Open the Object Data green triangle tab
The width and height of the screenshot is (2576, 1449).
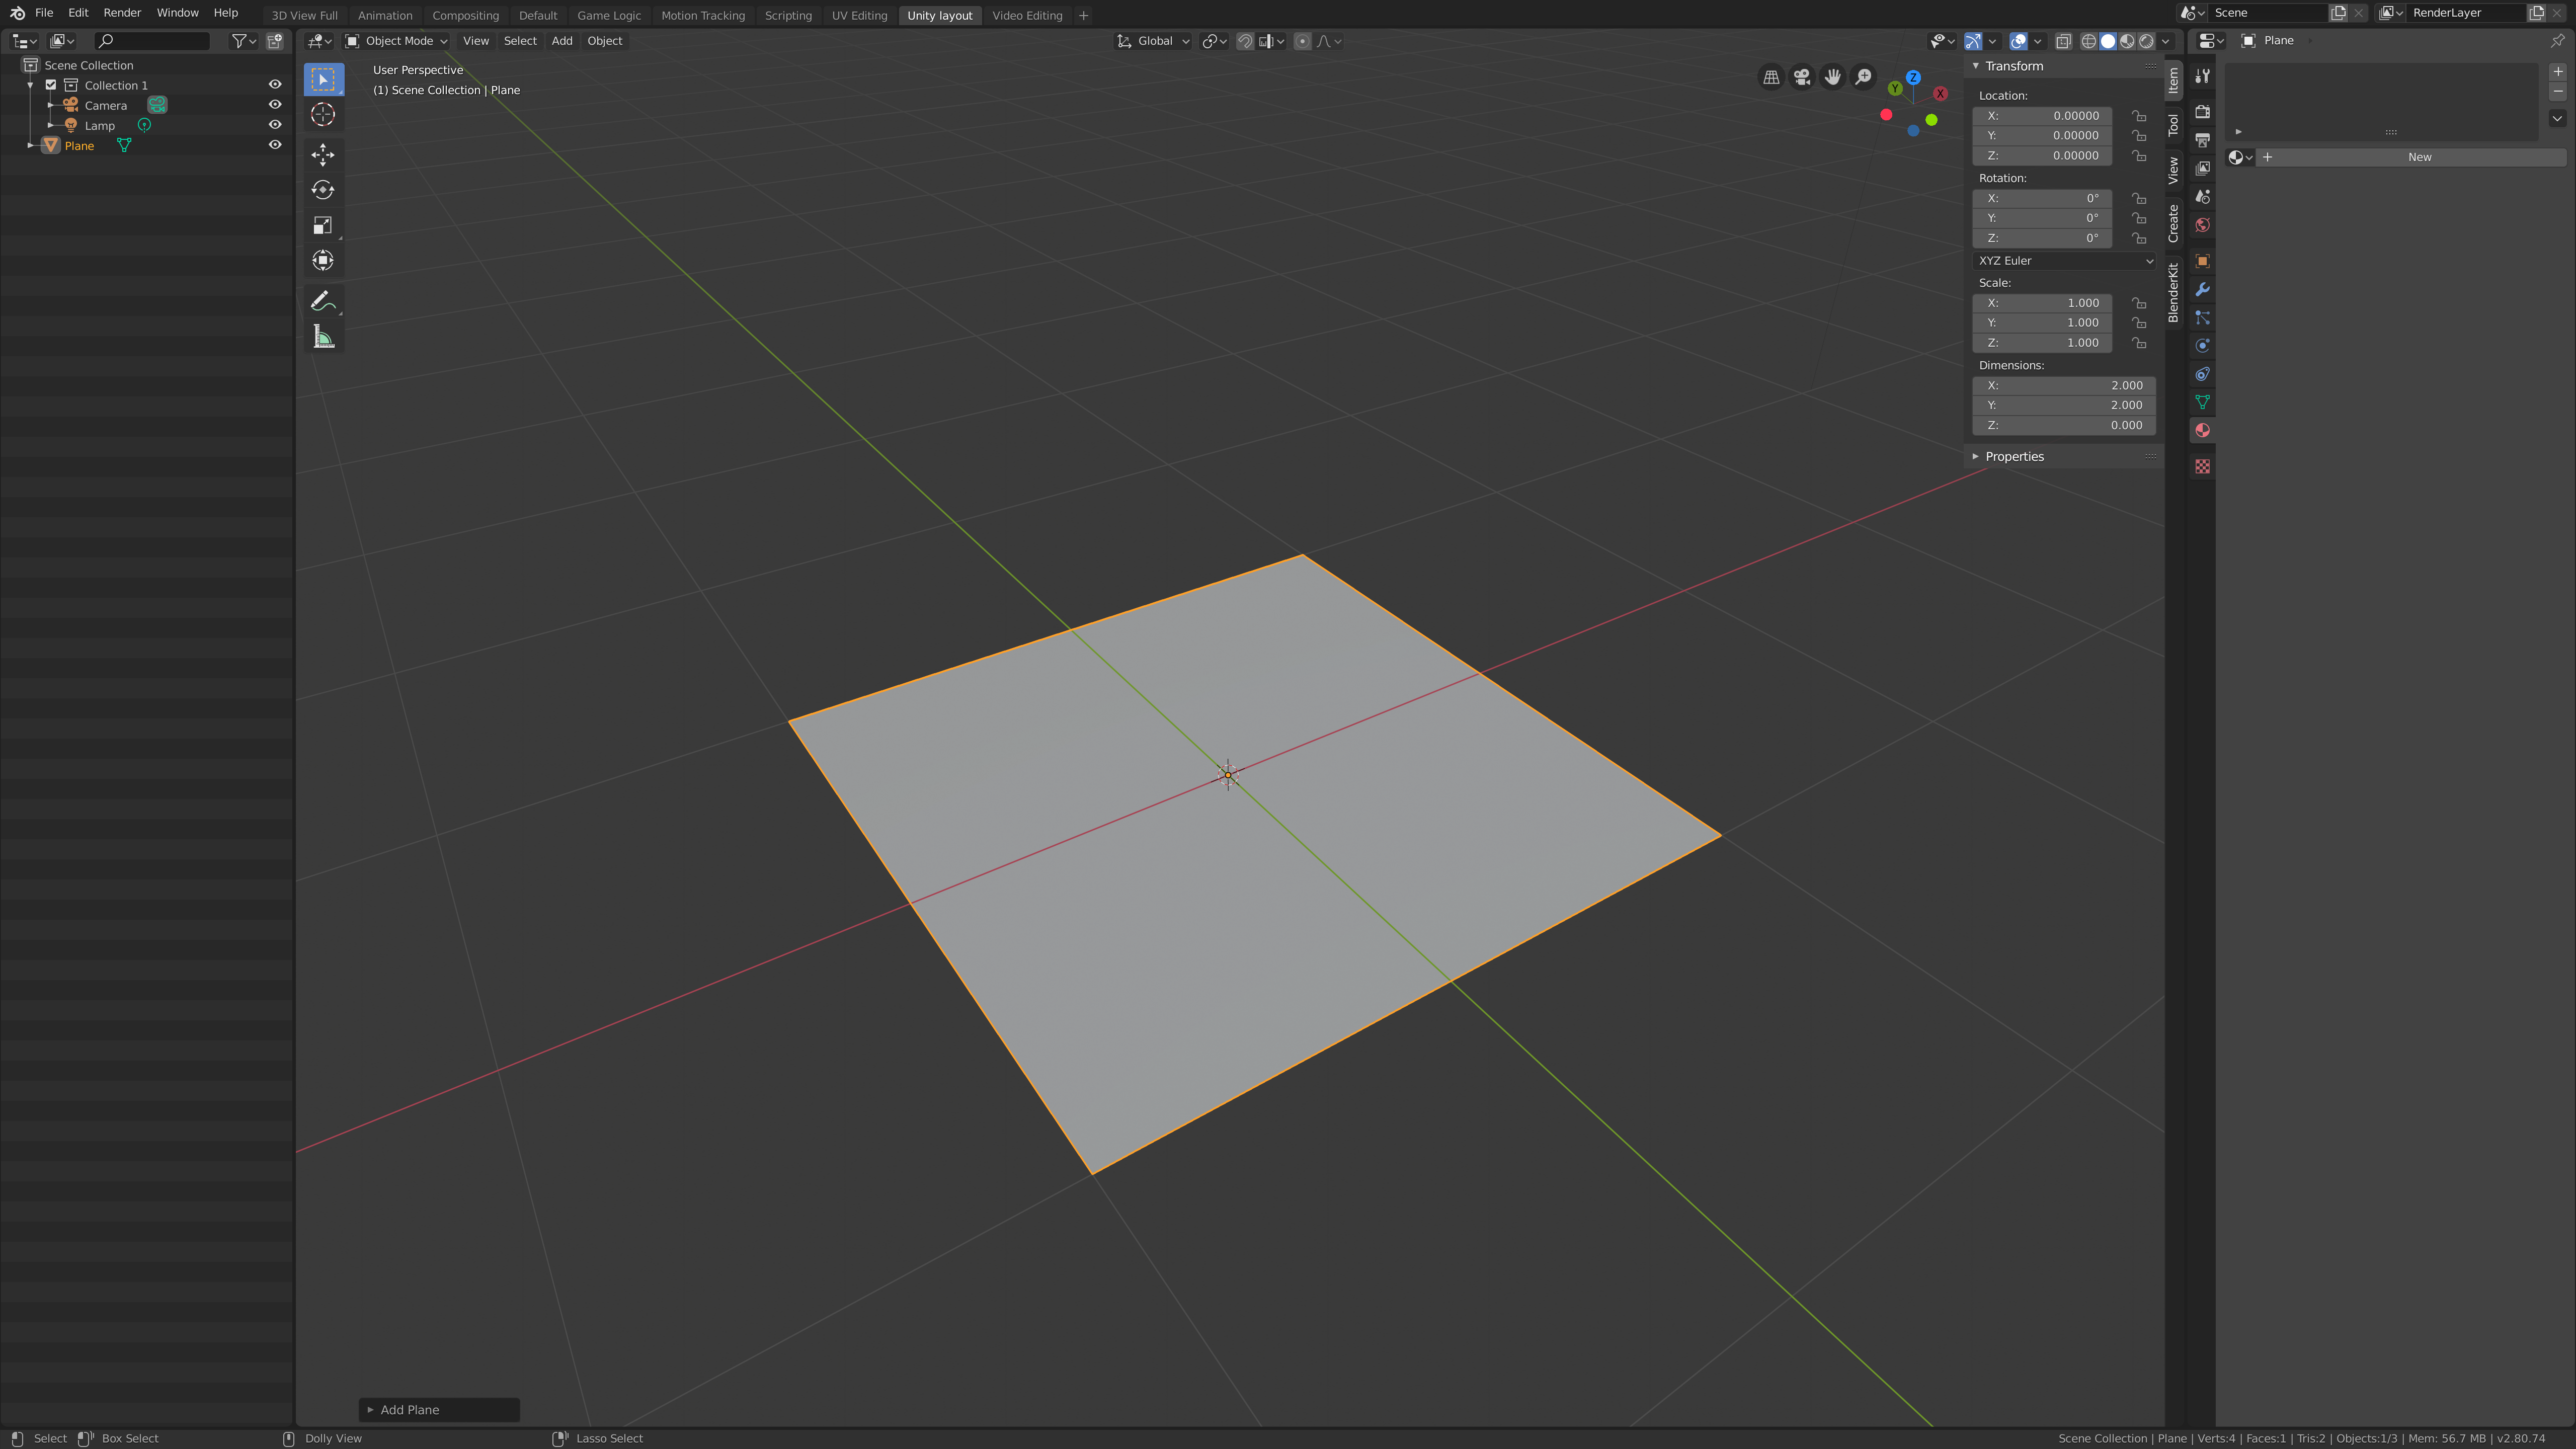point(2202,402)
